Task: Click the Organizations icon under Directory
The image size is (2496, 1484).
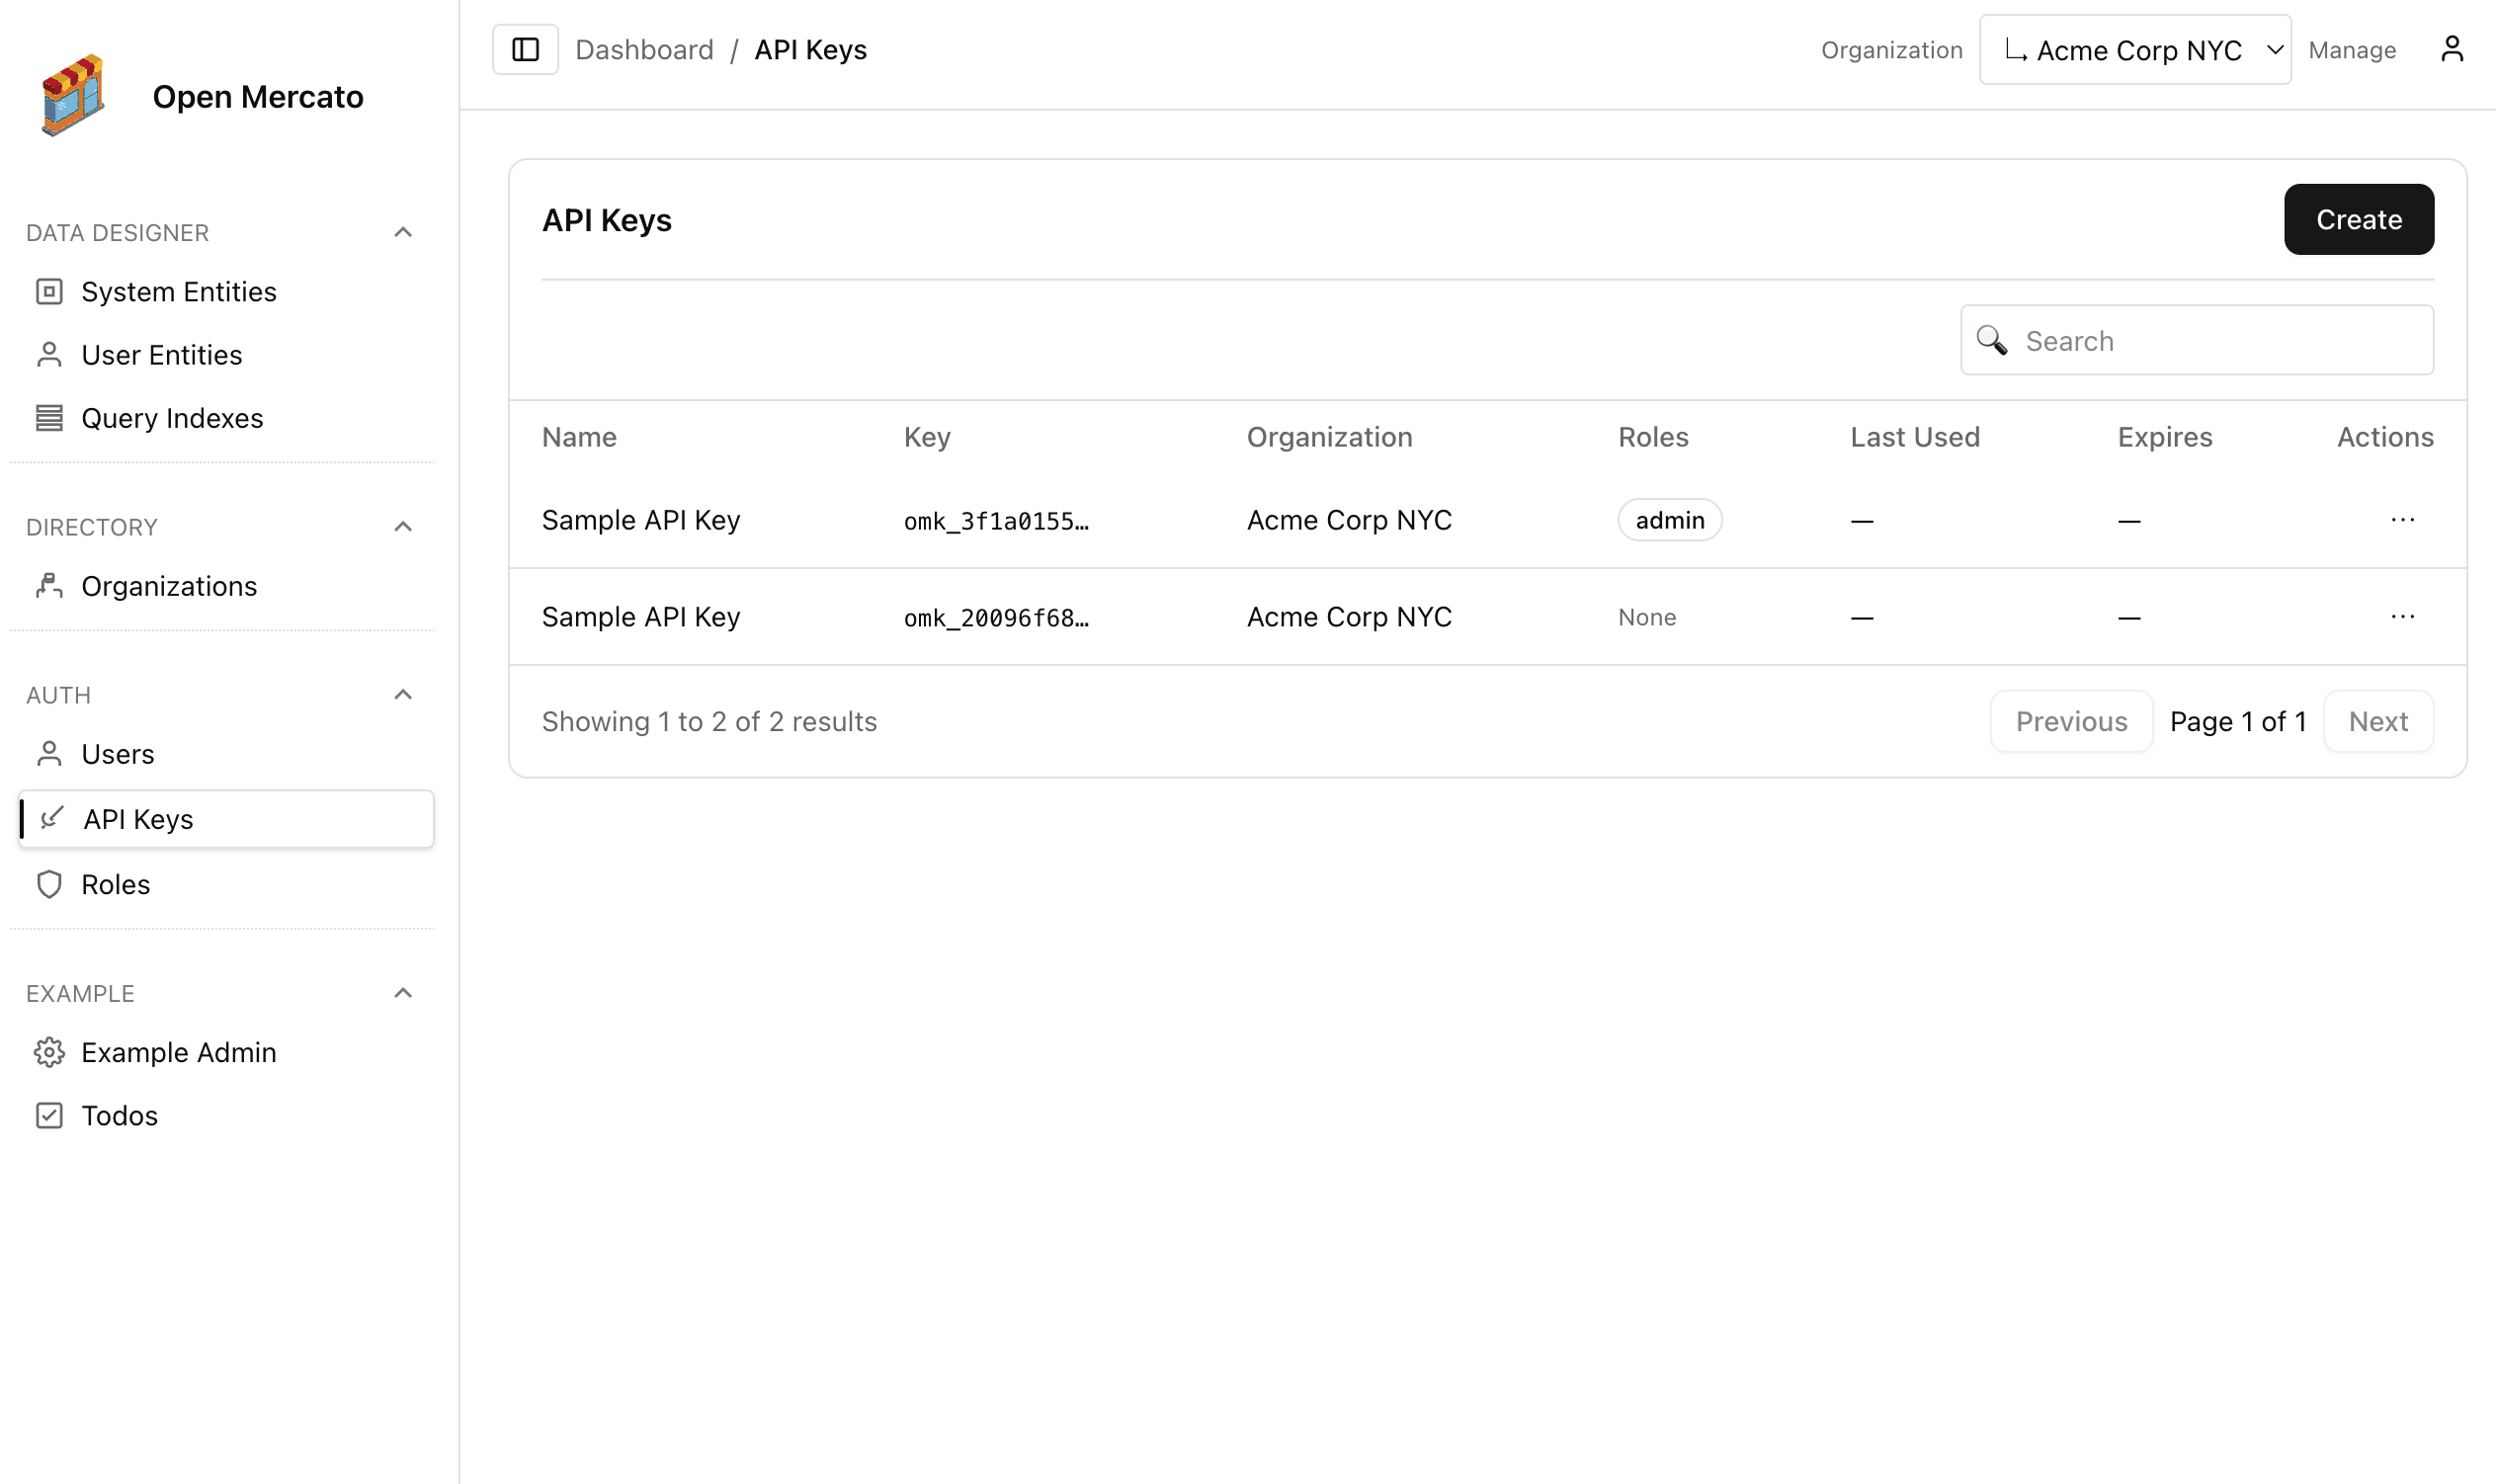Action: tap(49, 586)
